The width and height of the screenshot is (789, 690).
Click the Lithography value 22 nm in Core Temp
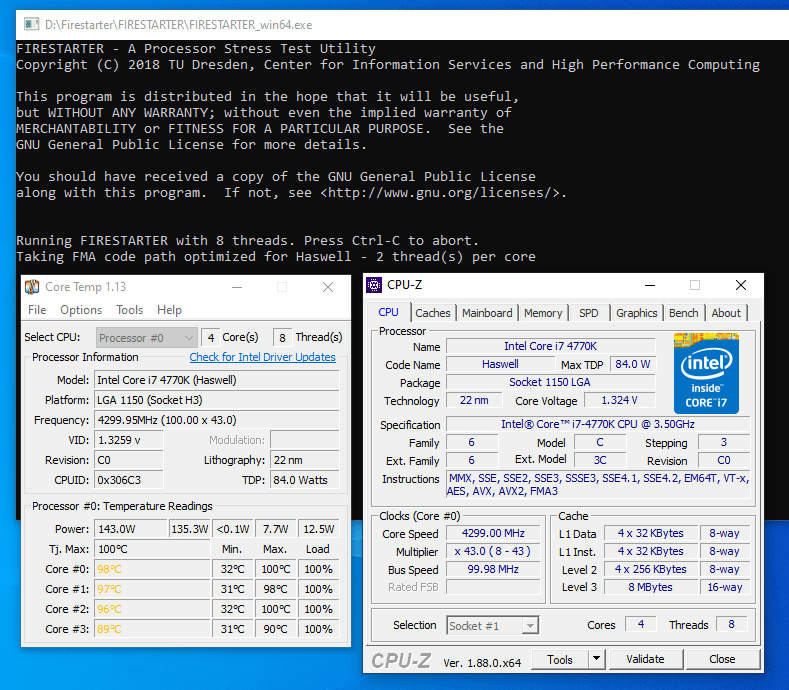coord(304,460)
